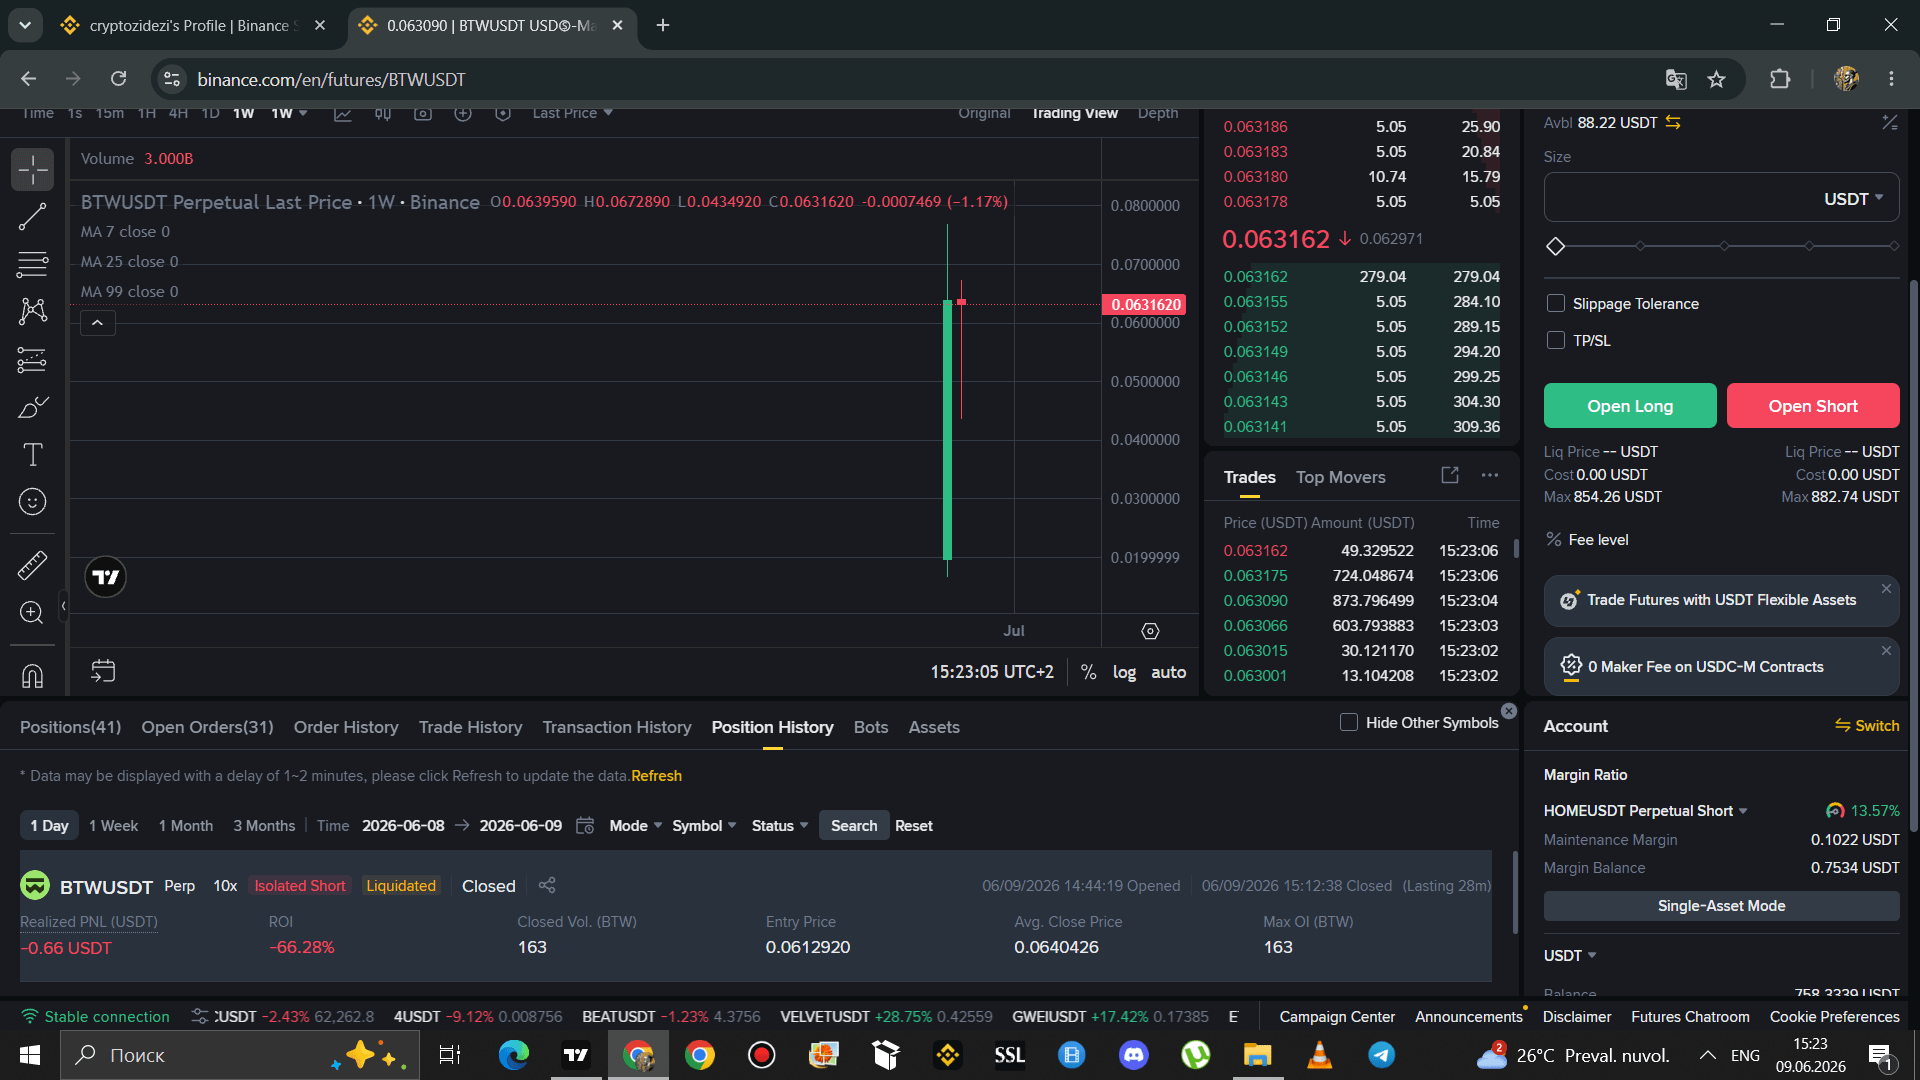Viewport: 1920px width, 1080px height.
Task: Open the size unit USDT dropdown
Action: (1853, 198)
